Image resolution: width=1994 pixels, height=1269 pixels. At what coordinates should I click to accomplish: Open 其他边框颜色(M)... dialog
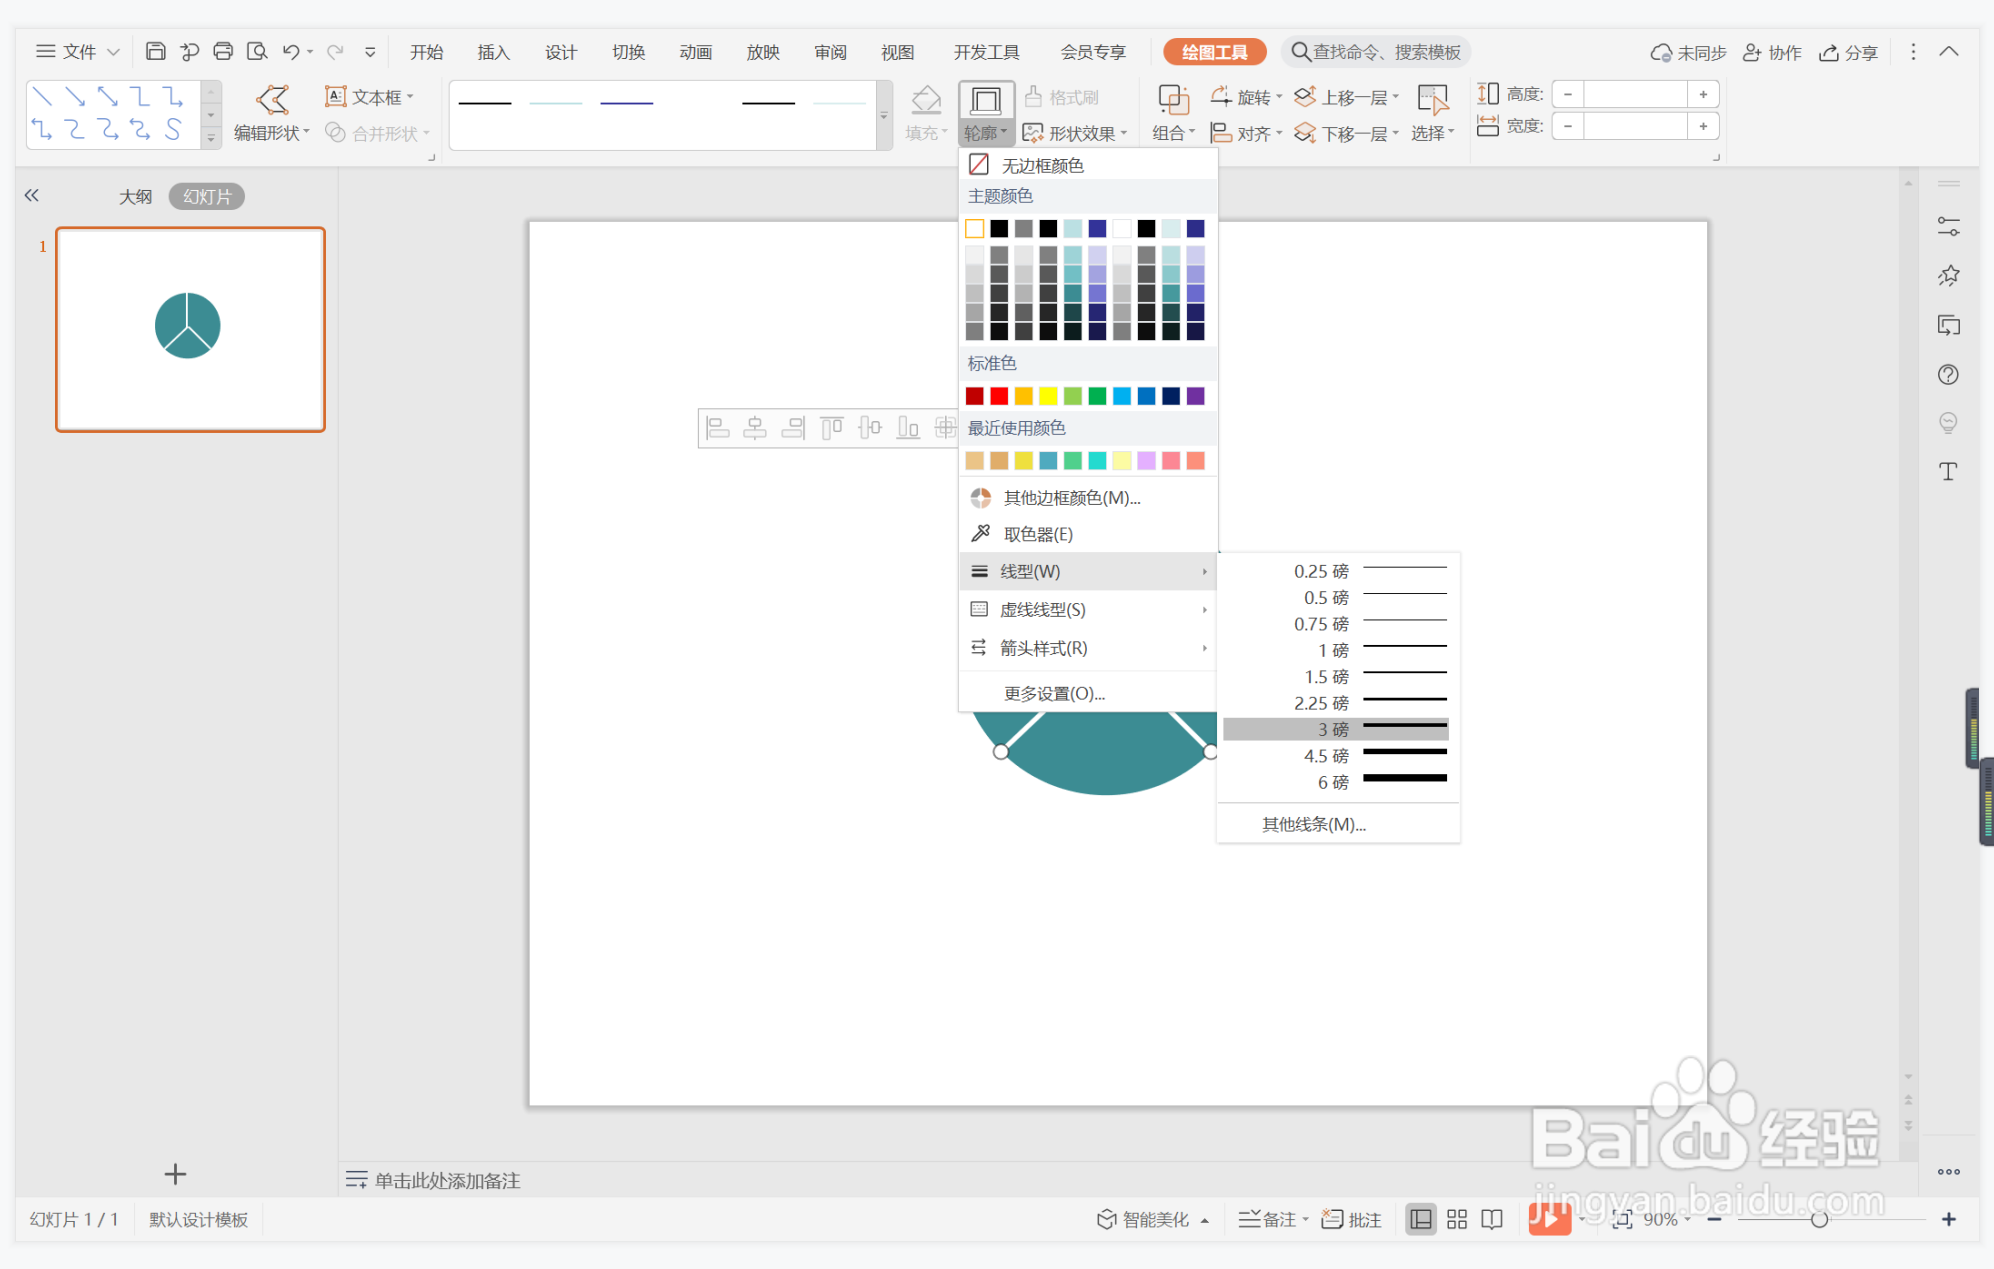(x=1088, y=497)
